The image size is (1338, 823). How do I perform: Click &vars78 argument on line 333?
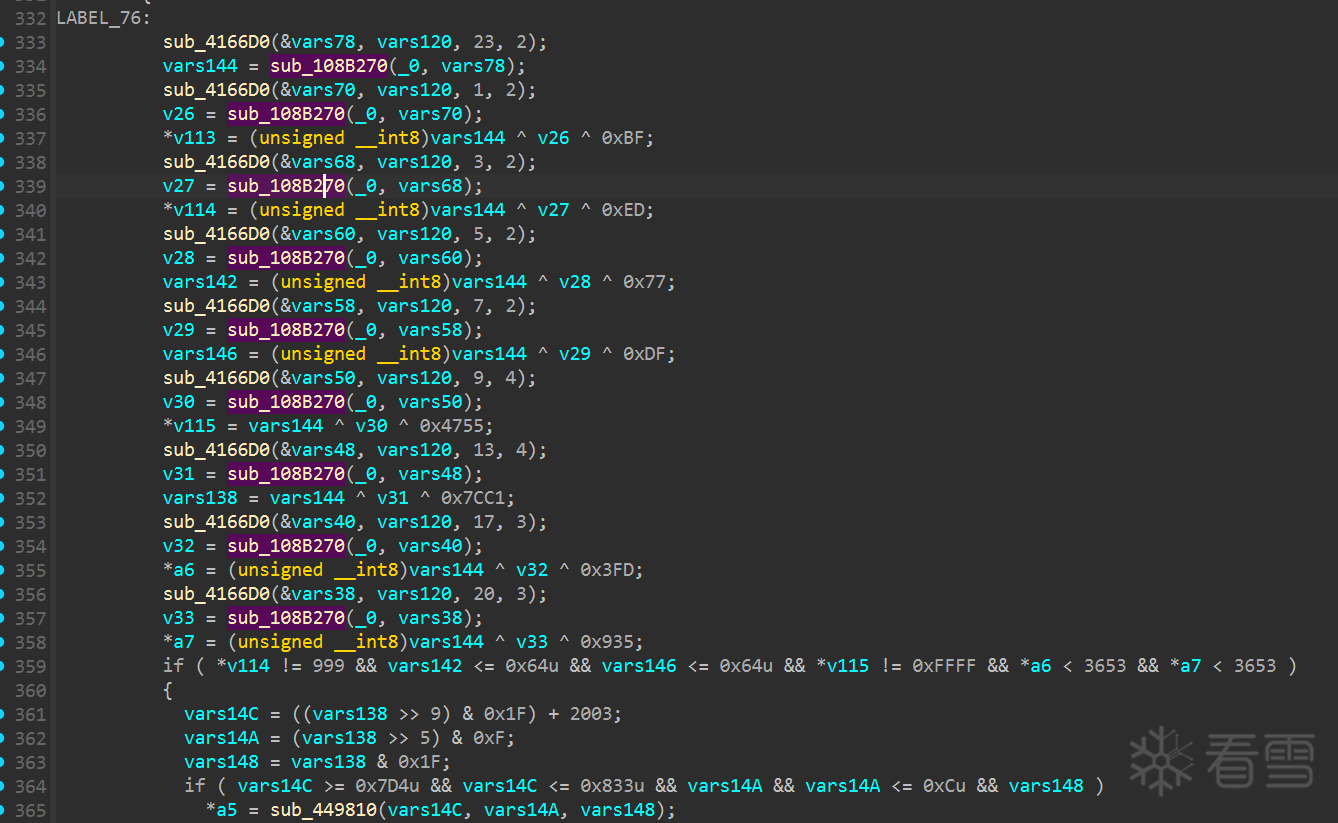click(316, 42)
